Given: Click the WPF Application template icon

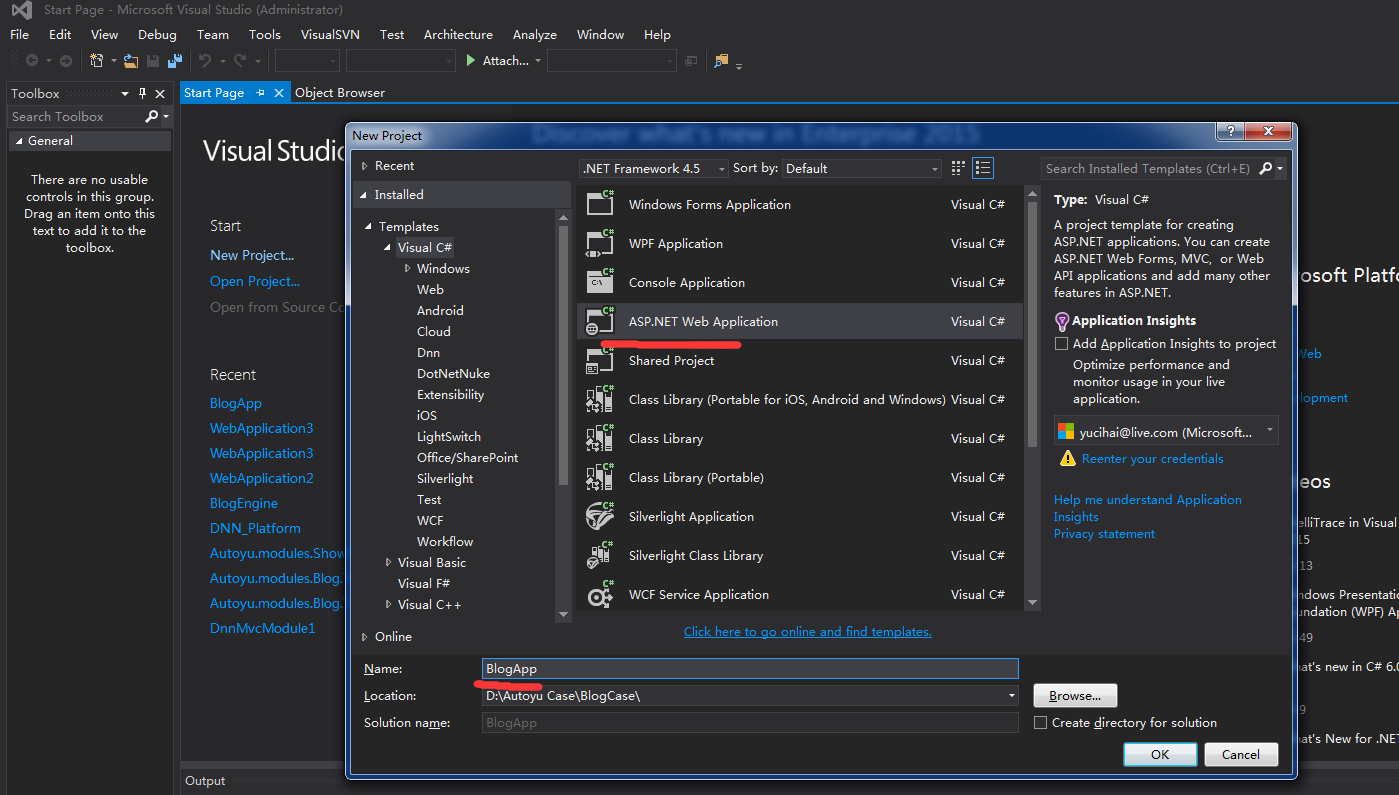Looking at the screenshot, I should pyautogui.click(x=600, y=243).
